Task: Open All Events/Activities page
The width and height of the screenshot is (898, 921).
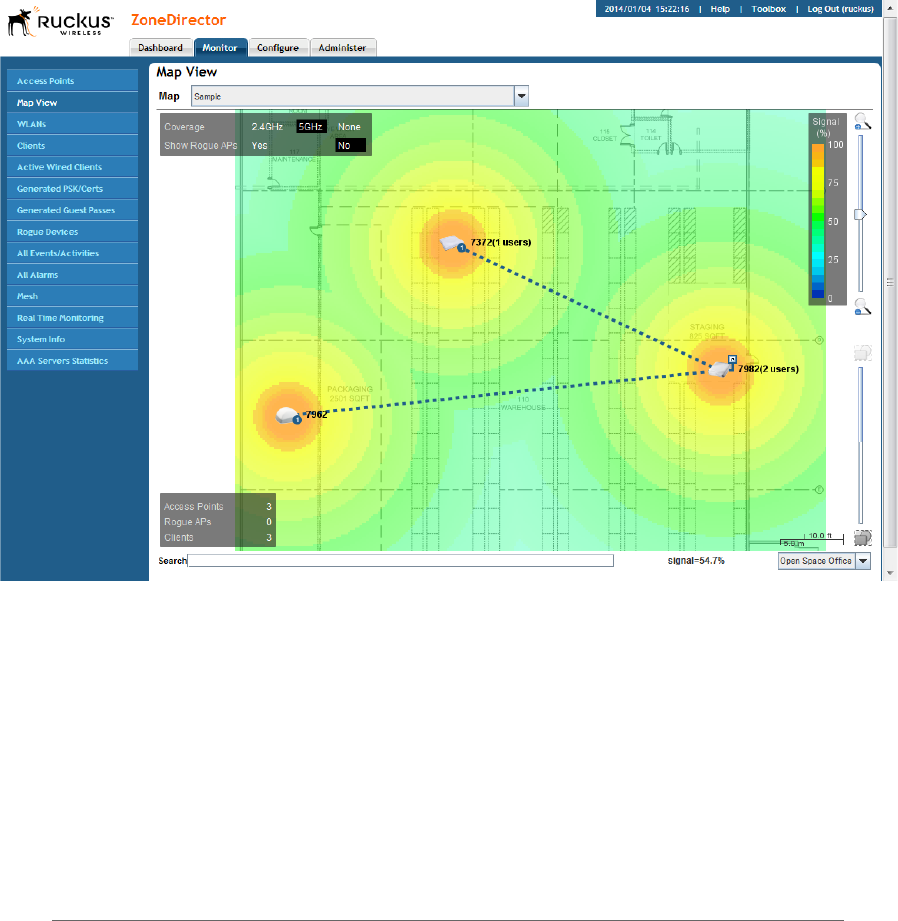Action: pyautogui.click(x=72, y=253)
